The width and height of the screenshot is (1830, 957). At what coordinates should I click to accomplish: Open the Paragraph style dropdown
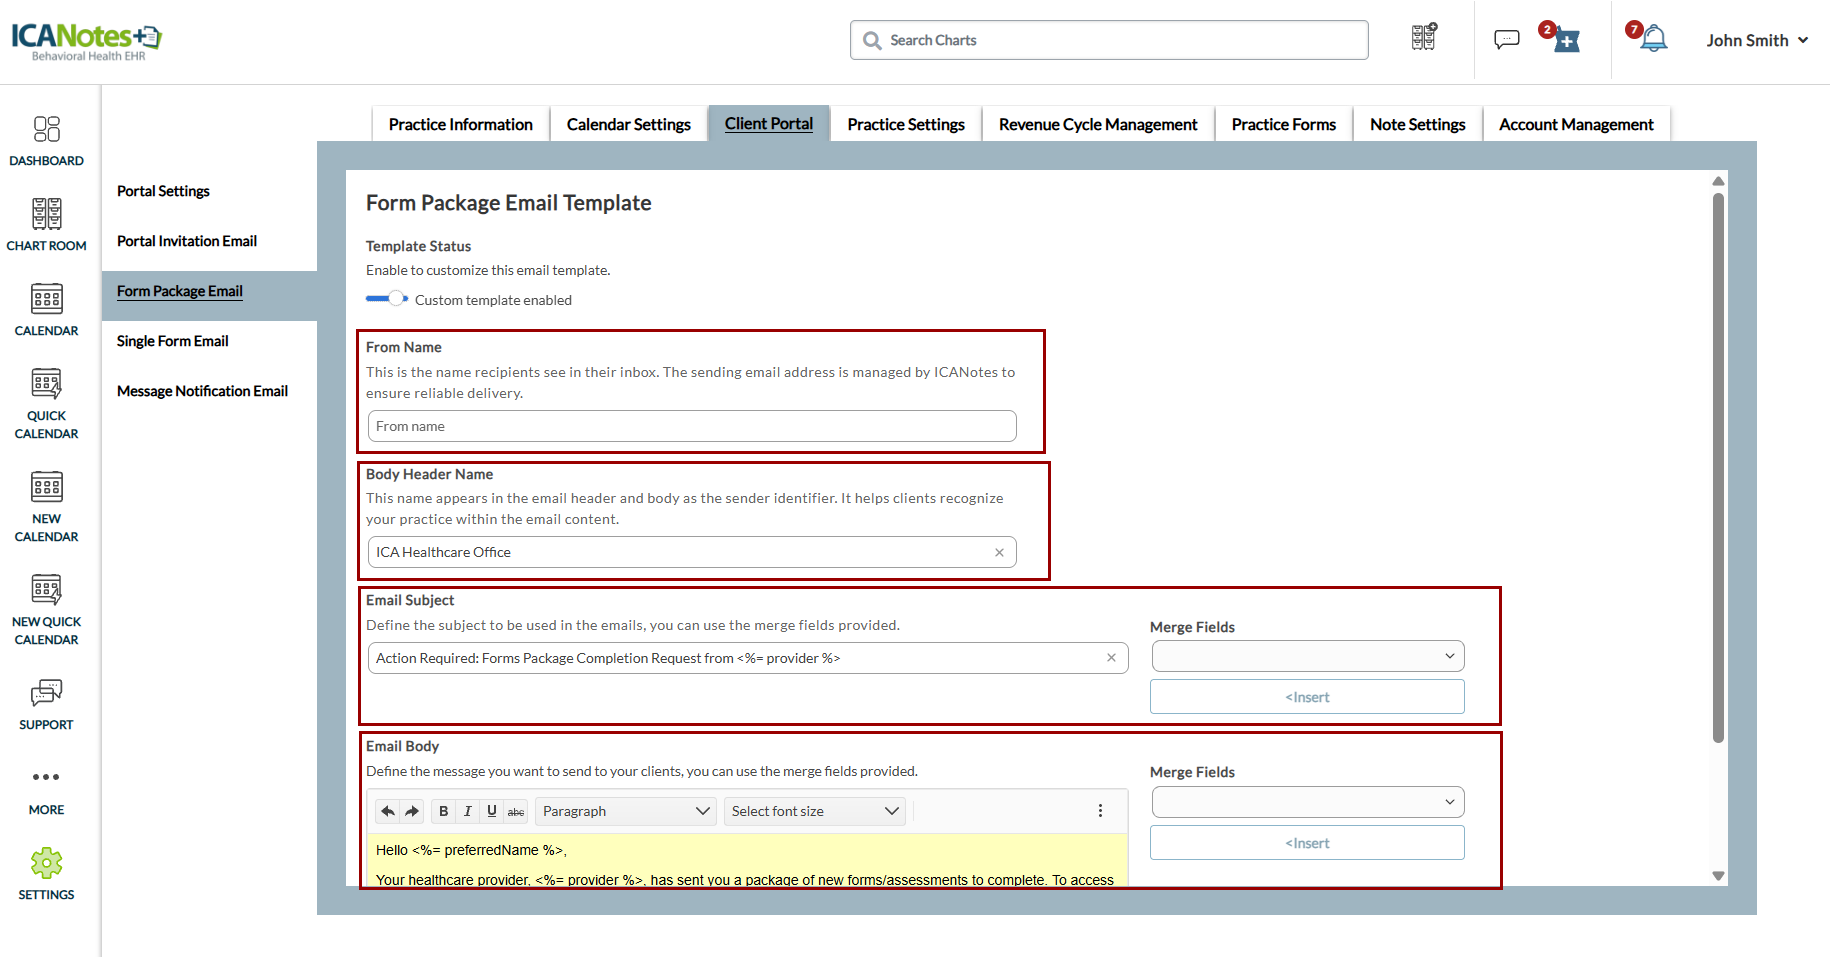pyautogui.click(x=626, y=811)
